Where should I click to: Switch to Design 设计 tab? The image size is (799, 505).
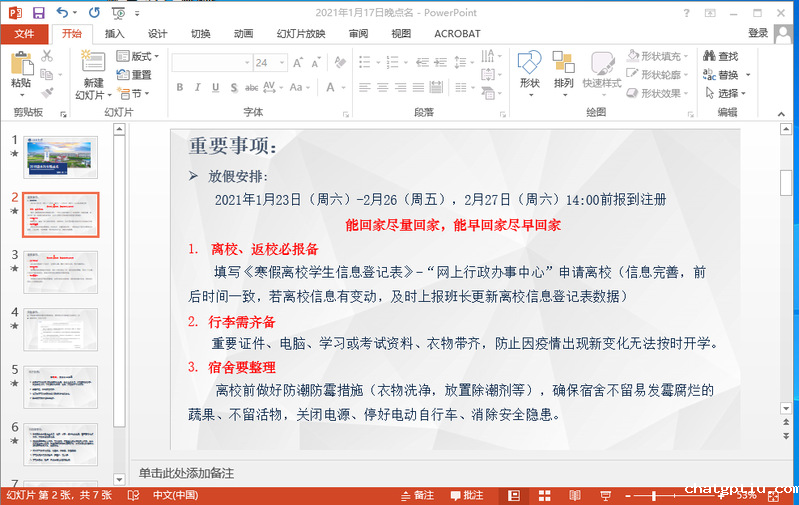pos(157,34)
